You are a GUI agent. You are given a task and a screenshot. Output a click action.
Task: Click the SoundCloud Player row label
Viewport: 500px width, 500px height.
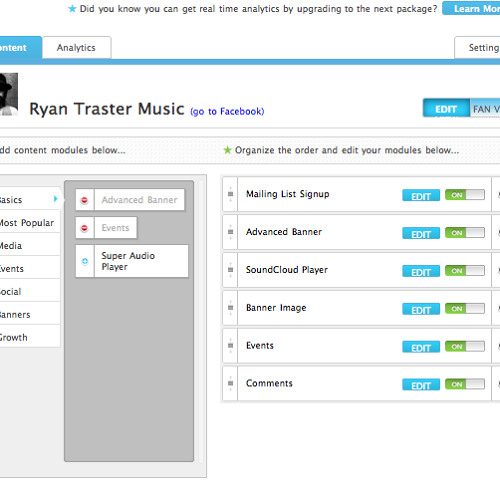[287, 270]
